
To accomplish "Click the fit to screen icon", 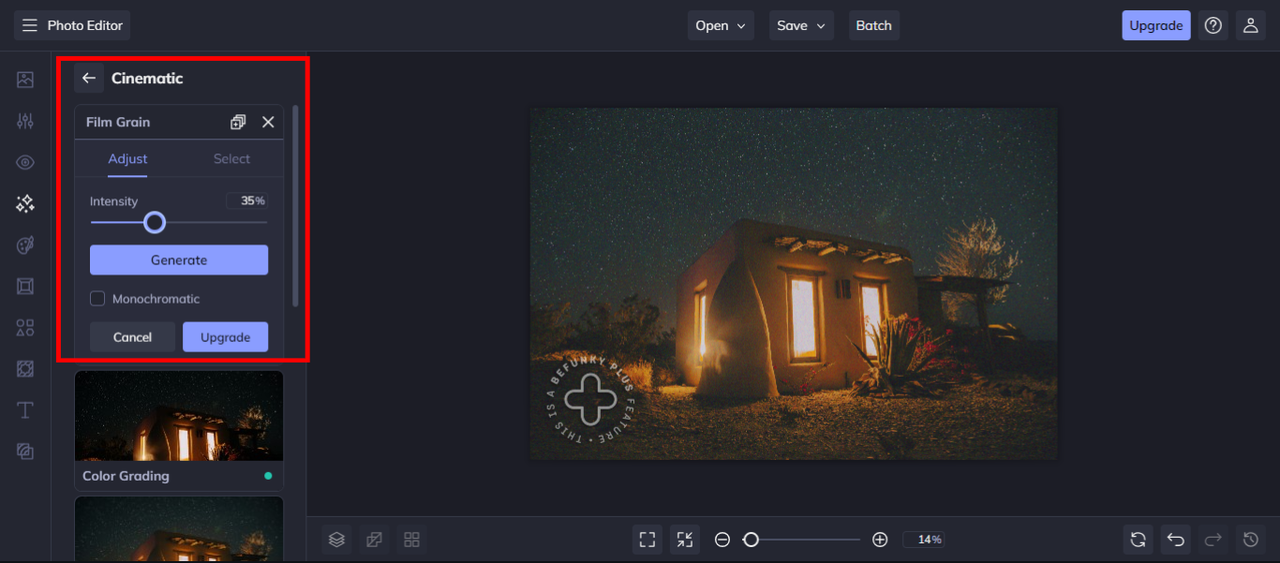I will tap(648, 539).
